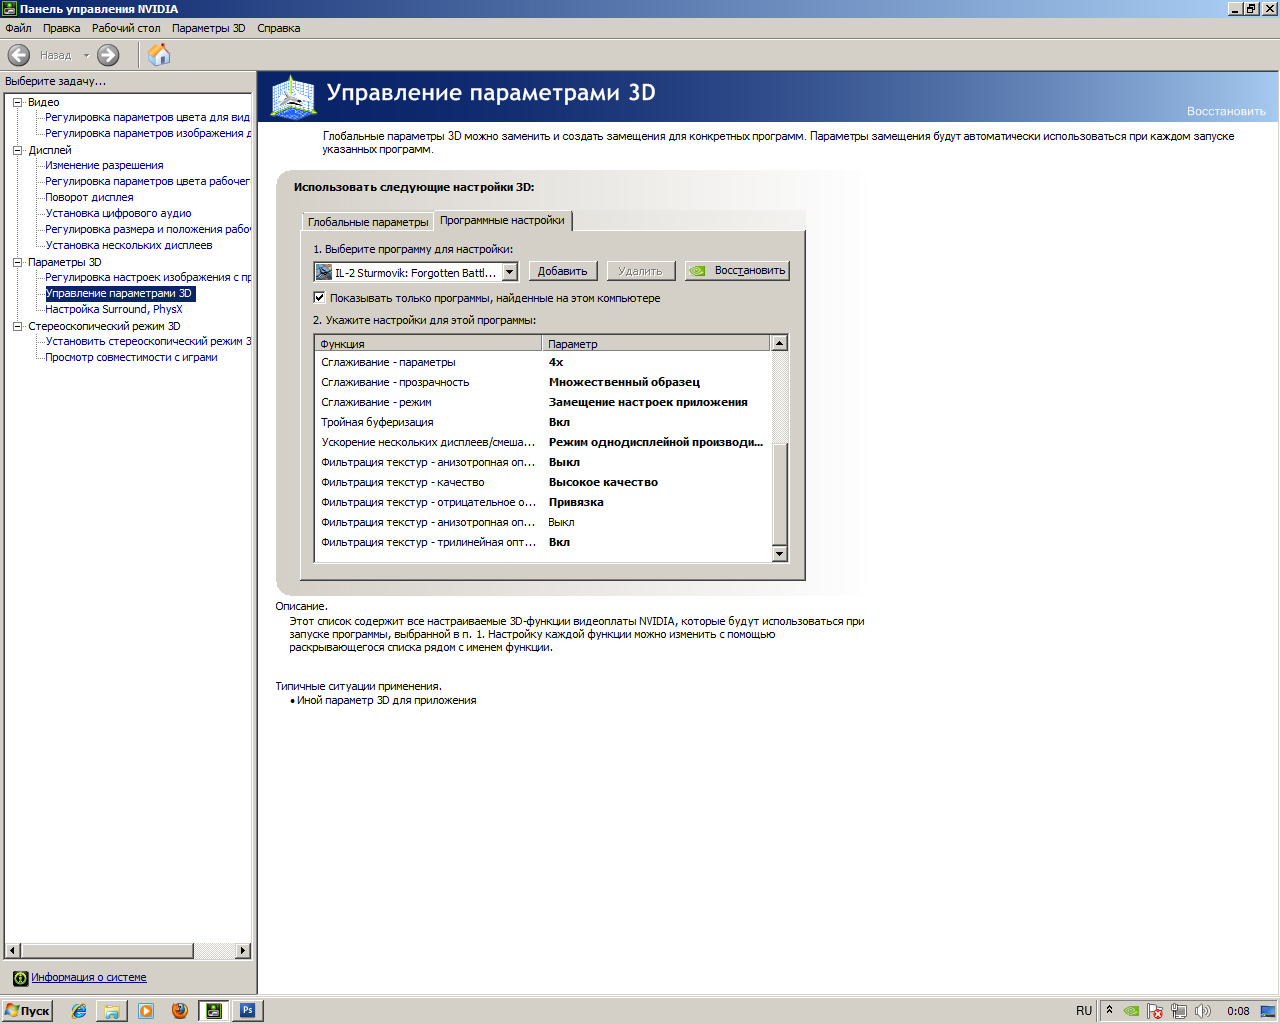Select the Программные настройки tab
The height and width of the screenshot is (1024, 1280).
coord(502,220)
